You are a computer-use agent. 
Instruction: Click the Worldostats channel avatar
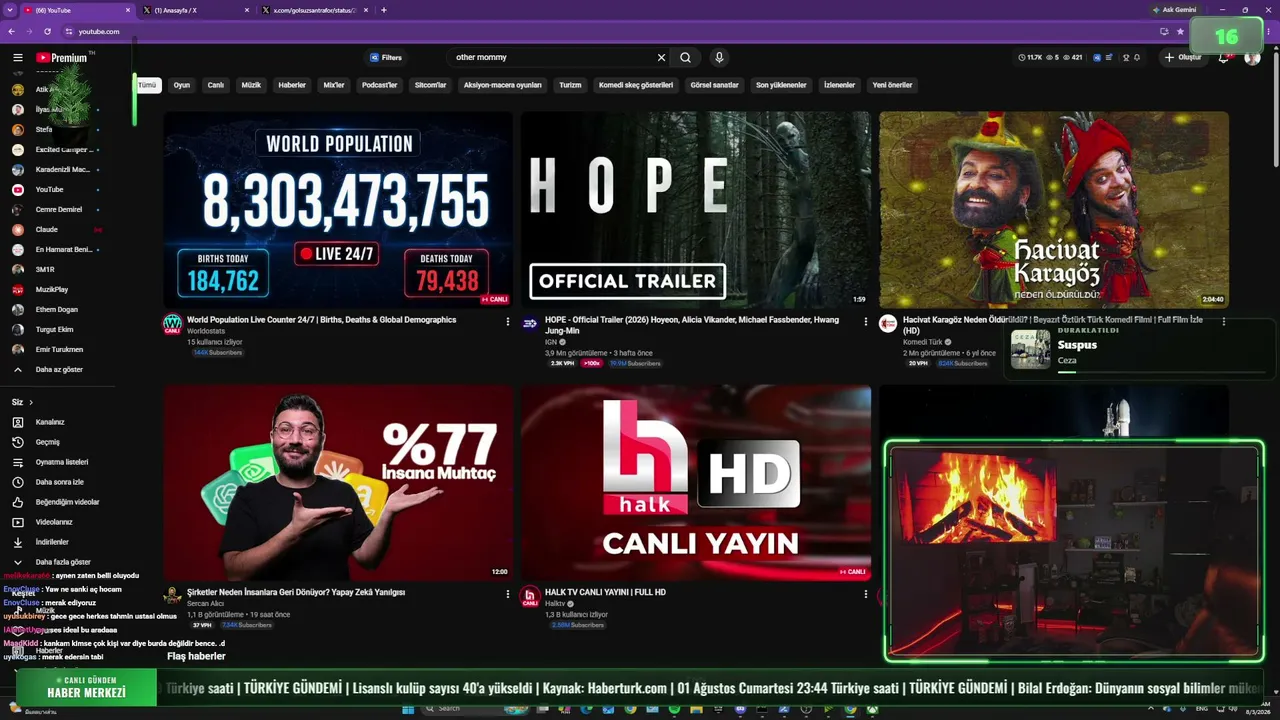pos(173,324)
